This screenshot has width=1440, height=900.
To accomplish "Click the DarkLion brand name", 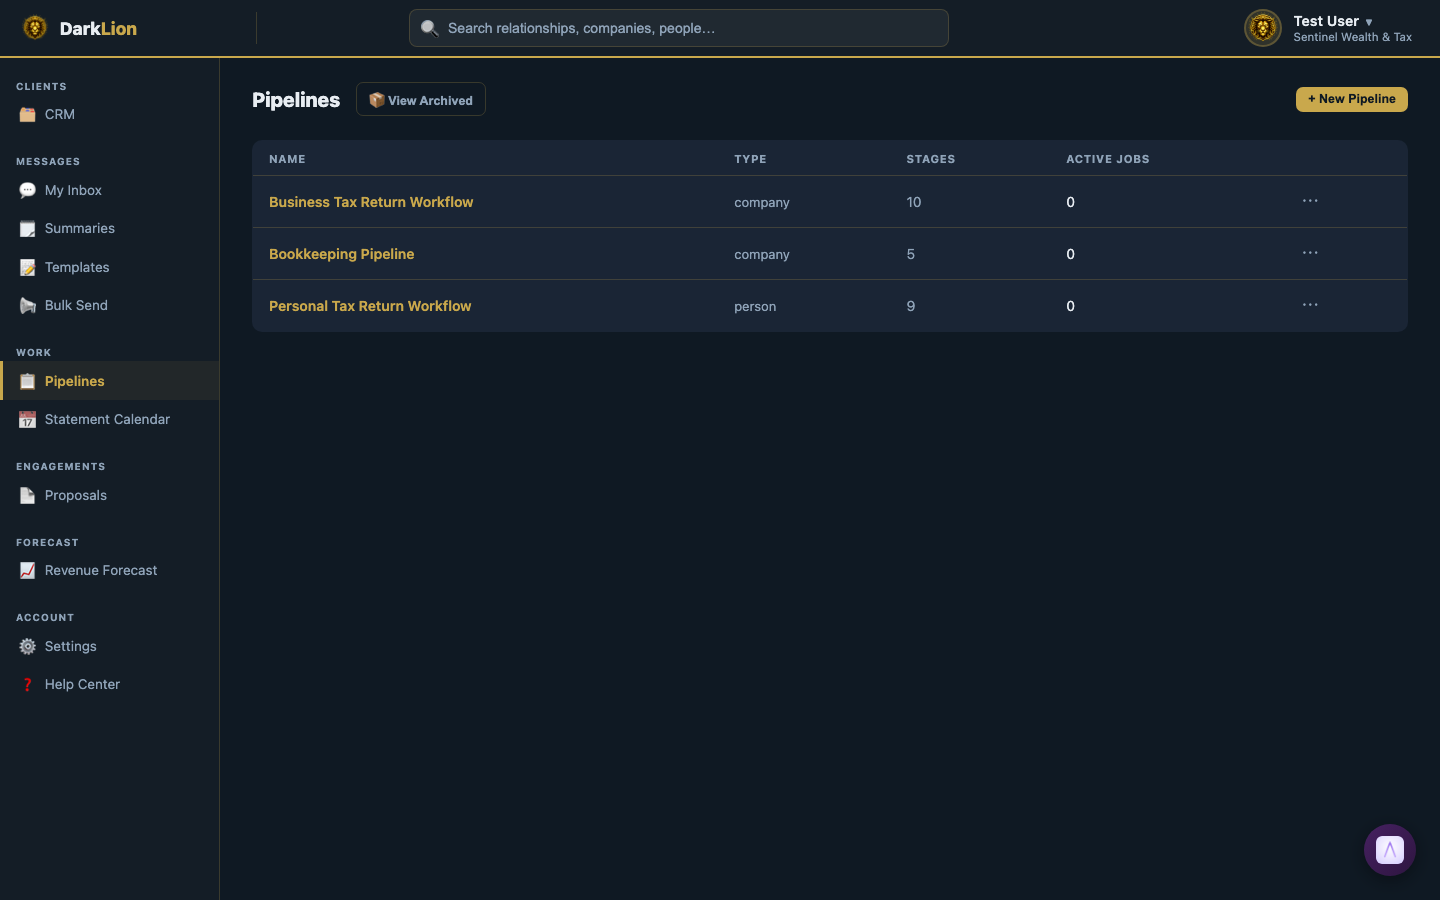I will (x=98, y=28).
